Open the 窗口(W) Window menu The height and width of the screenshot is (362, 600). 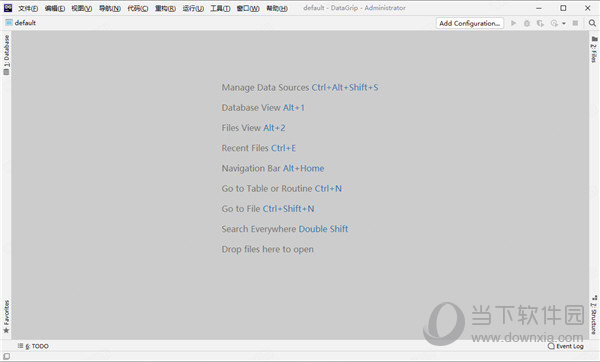pos(248,8)
